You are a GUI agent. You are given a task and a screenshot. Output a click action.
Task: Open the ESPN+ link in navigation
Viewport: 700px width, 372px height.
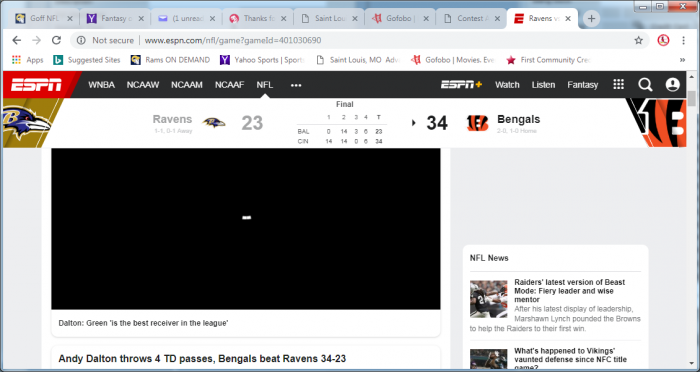(461, 84)
